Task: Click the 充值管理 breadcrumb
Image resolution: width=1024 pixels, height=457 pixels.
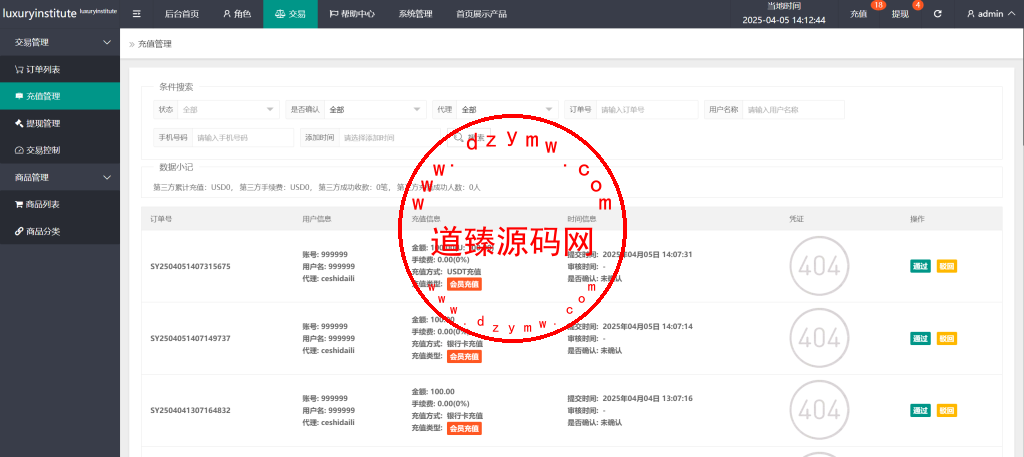Action: (154, 44)
